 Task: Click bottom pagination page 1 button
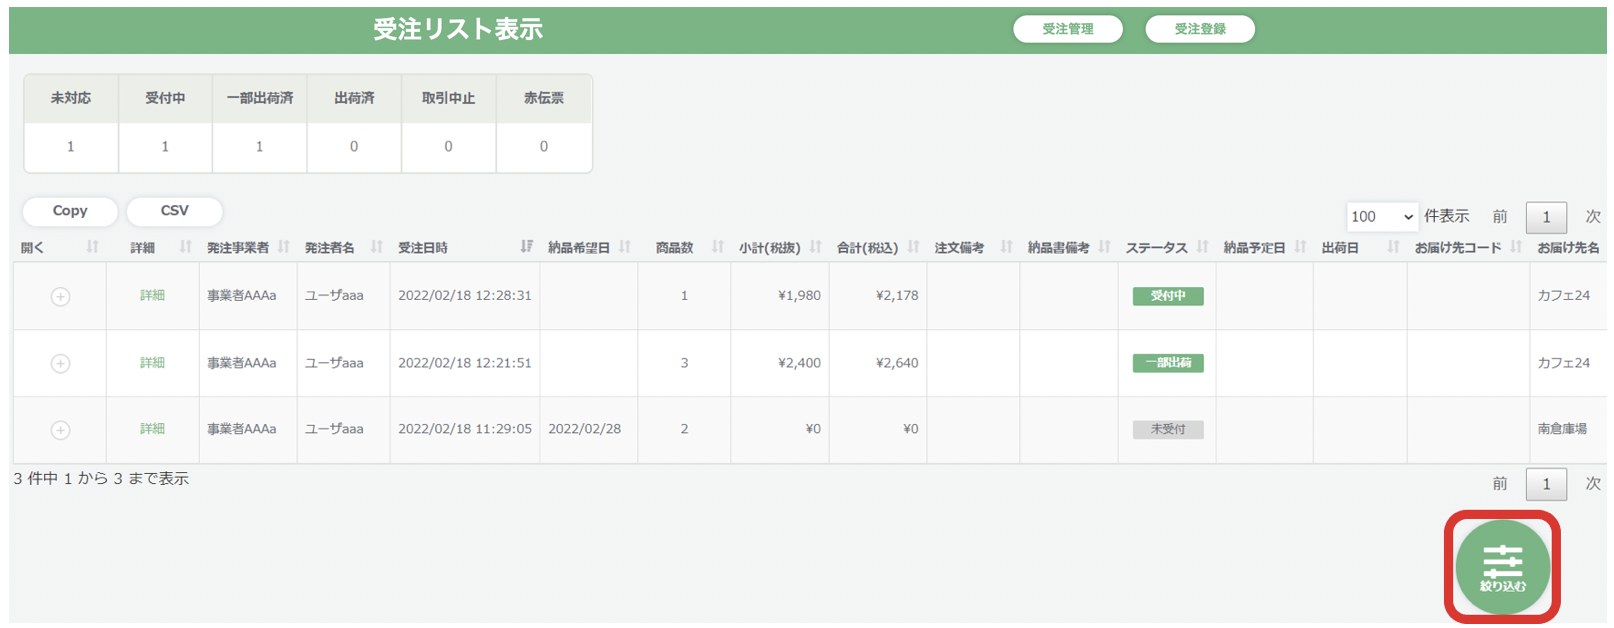point(1546,484)
